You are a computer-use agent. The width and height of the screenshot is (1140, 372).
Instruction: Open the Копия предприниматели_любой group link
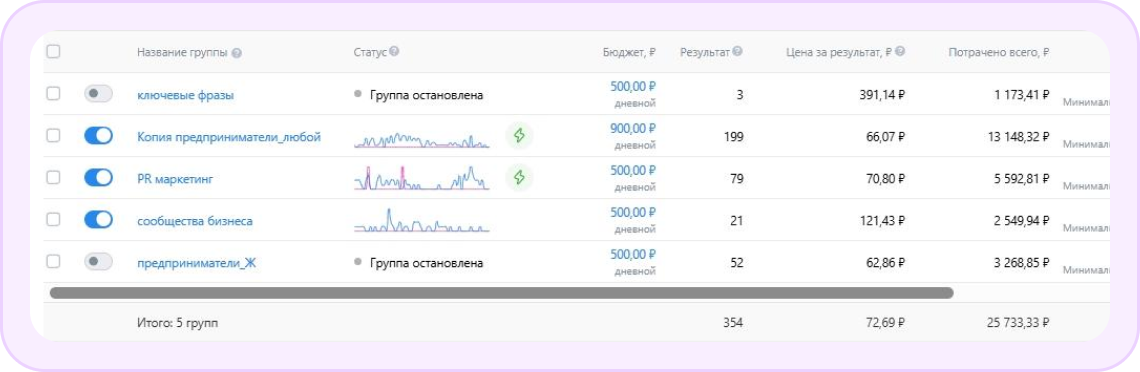coord(229,137)
